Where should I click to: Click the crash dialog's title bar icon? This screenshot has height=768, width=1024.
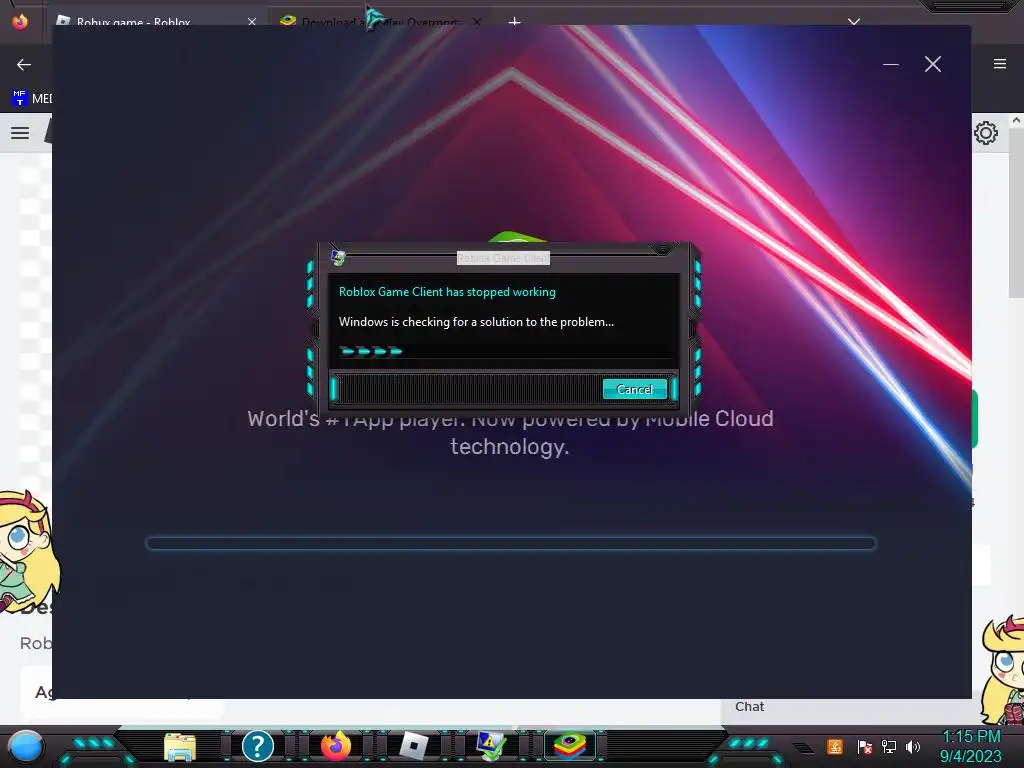pos(338,257)
